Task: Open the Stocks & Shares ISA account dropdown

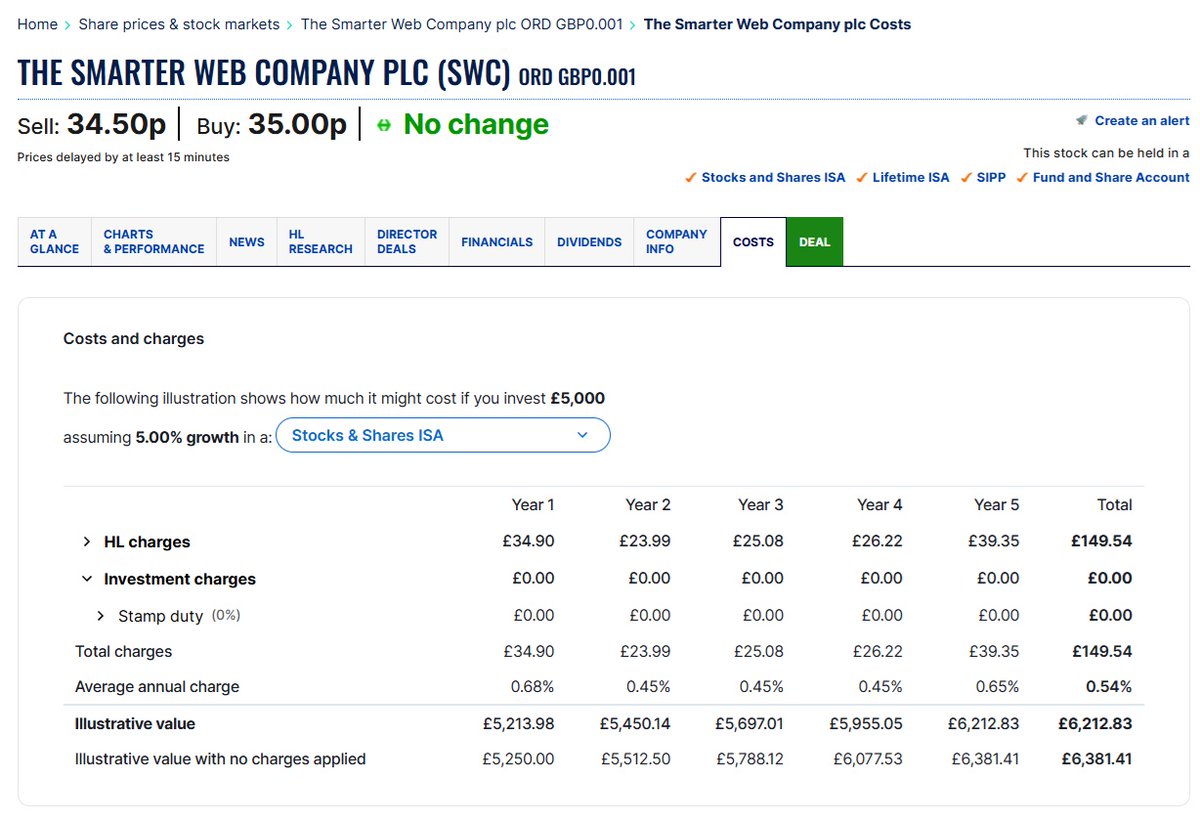Action: [442, 435]
